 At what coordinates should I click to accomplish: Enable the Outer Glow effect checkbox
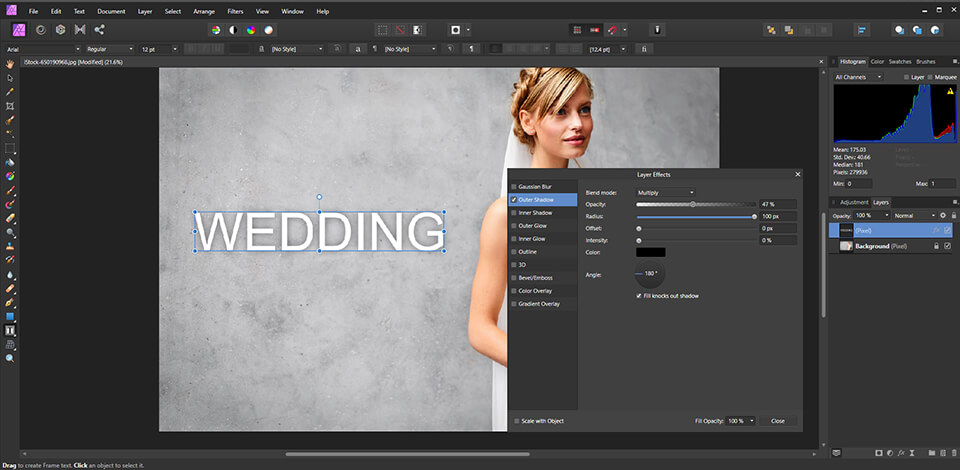pos(514,226)
